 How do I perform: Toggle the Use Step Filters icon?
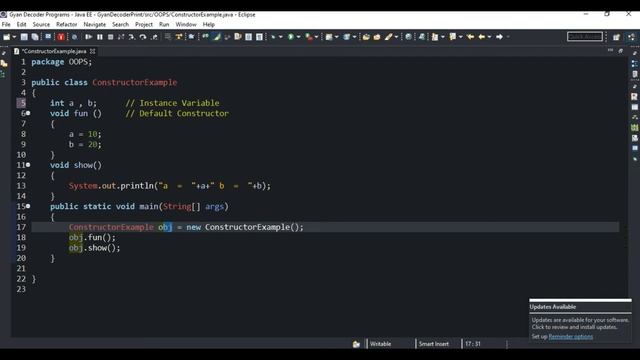(x=179, y=37)
